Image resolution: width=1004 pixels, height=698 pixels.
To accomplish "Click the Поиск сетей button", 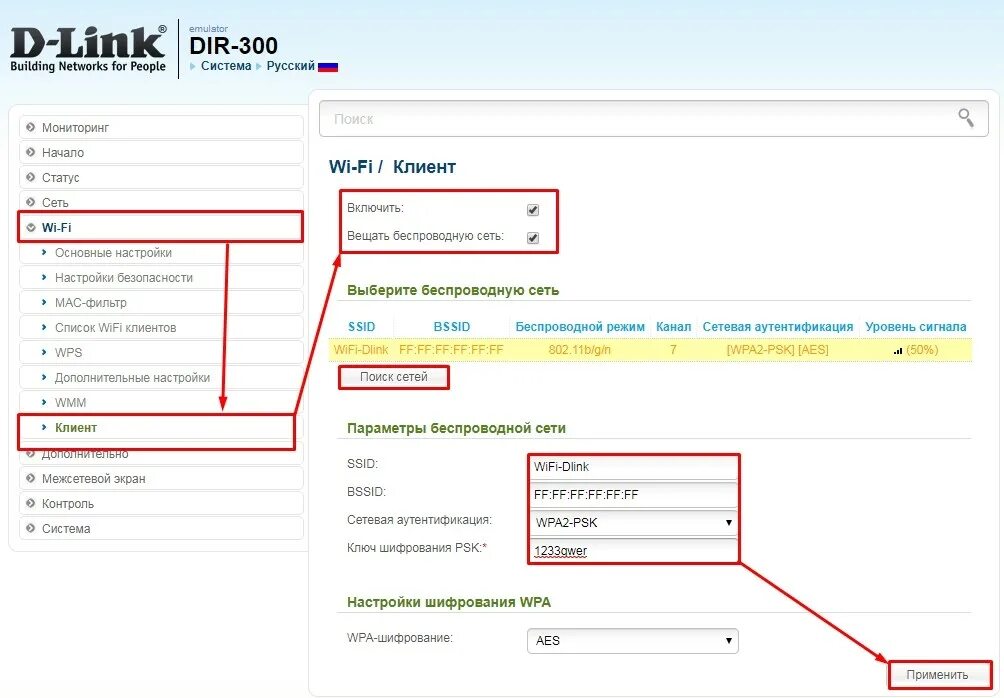I will coord(394,377).
